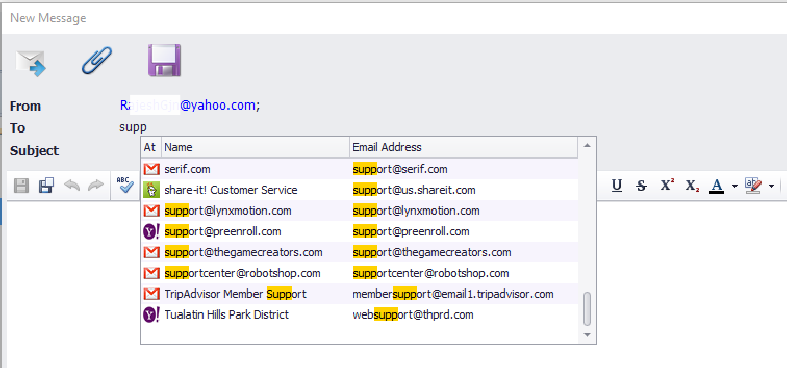Click the share-it! account icon
The image size is (787, 368).
151,190
